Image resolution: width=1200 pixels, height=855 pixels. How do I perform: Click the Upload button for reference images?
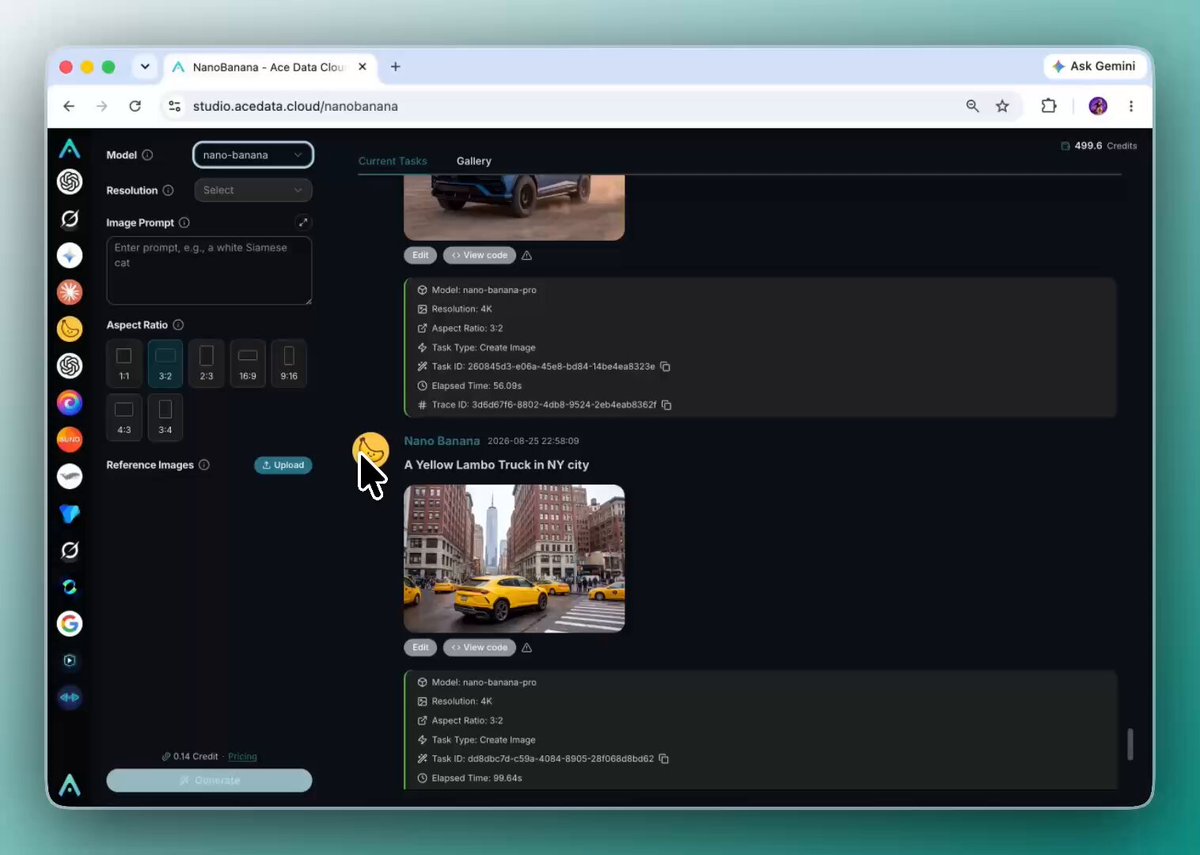click(x=283, y=465)
